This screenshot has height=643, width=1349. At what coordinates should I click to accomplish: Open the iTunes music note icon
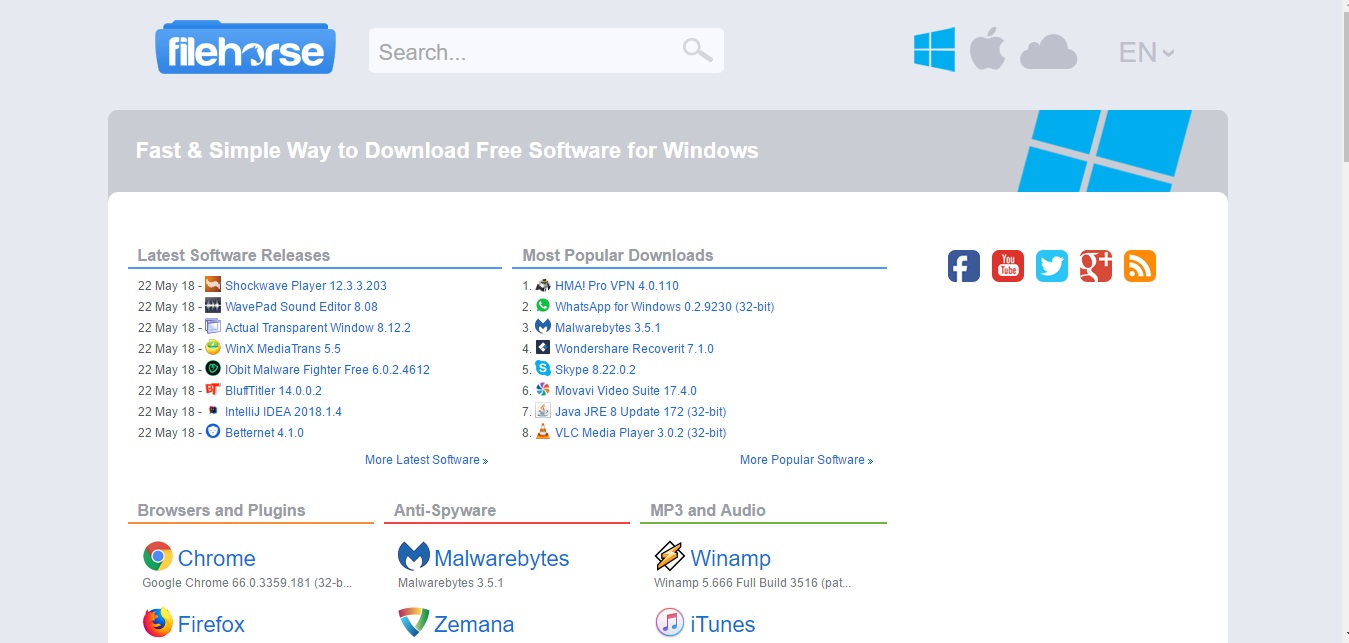point(669,622)
